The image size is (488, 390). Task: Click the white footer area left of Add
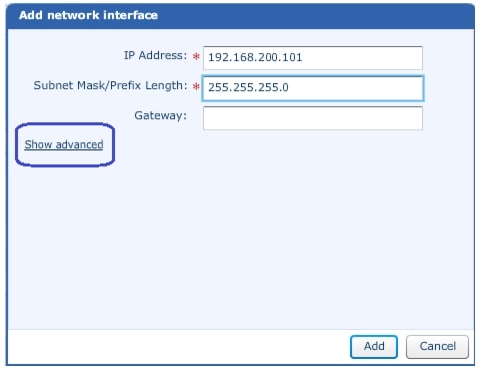tap(178, 347)
